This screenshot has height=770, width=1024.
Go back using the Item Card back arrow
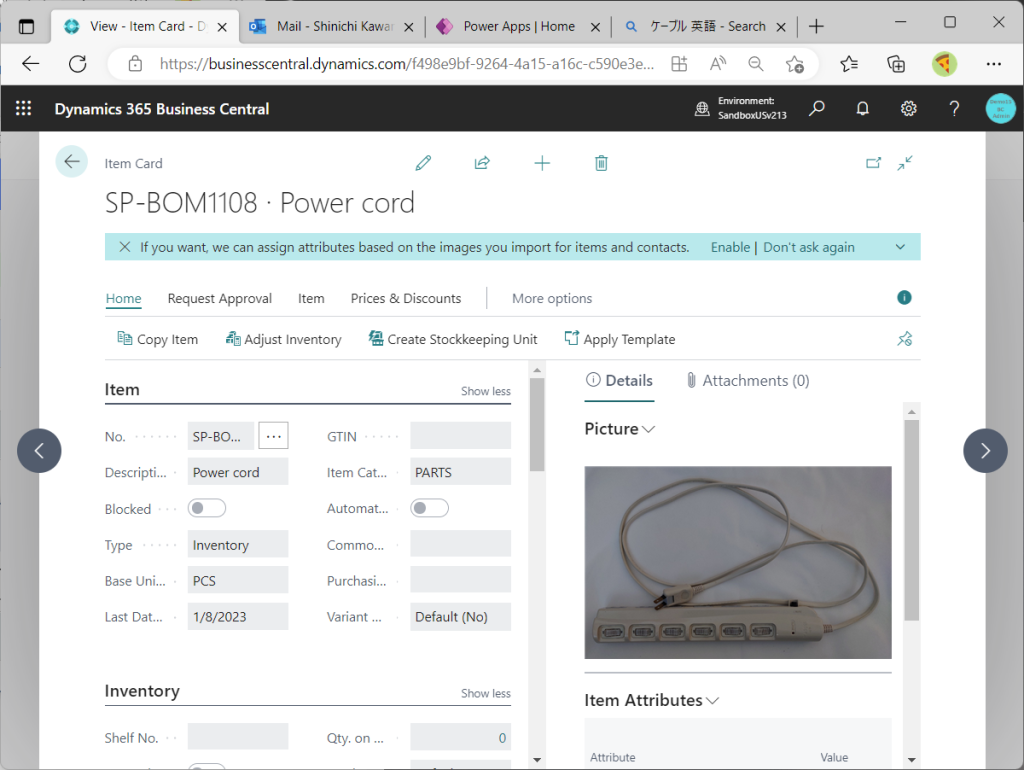coord(72,161)
